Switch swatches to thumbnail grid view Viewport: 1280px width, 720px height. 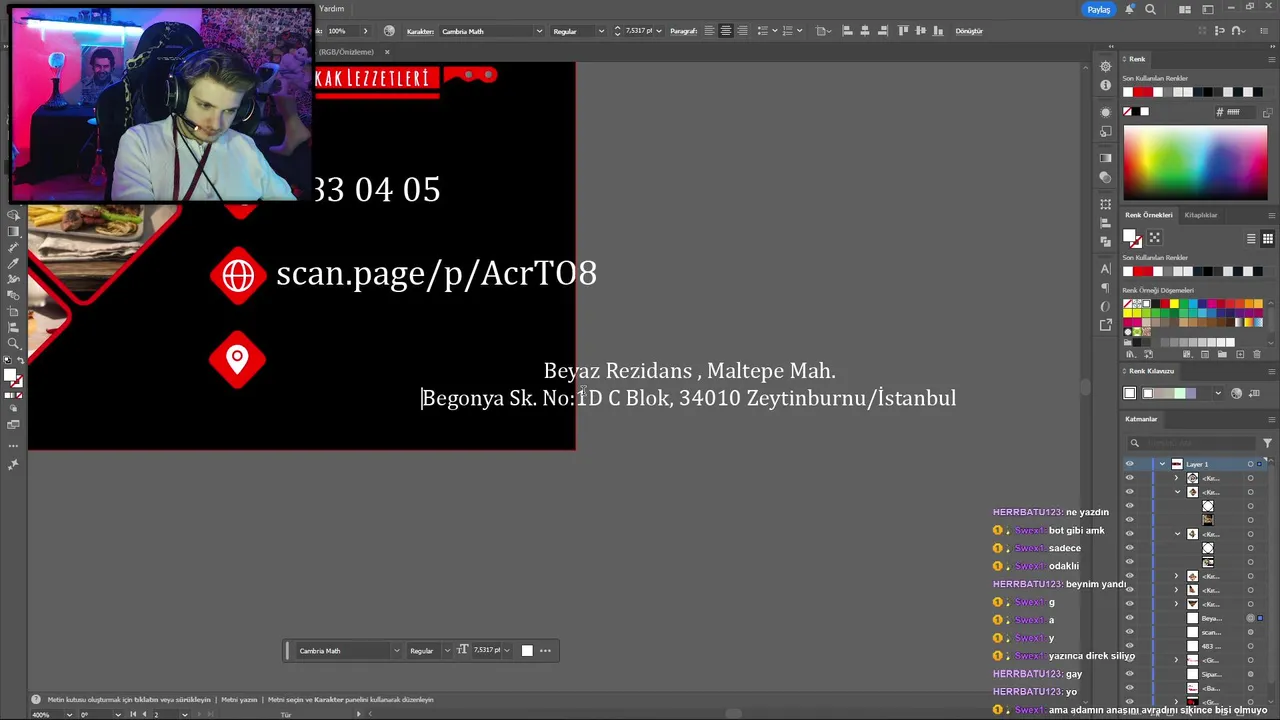click(1268, 239)
